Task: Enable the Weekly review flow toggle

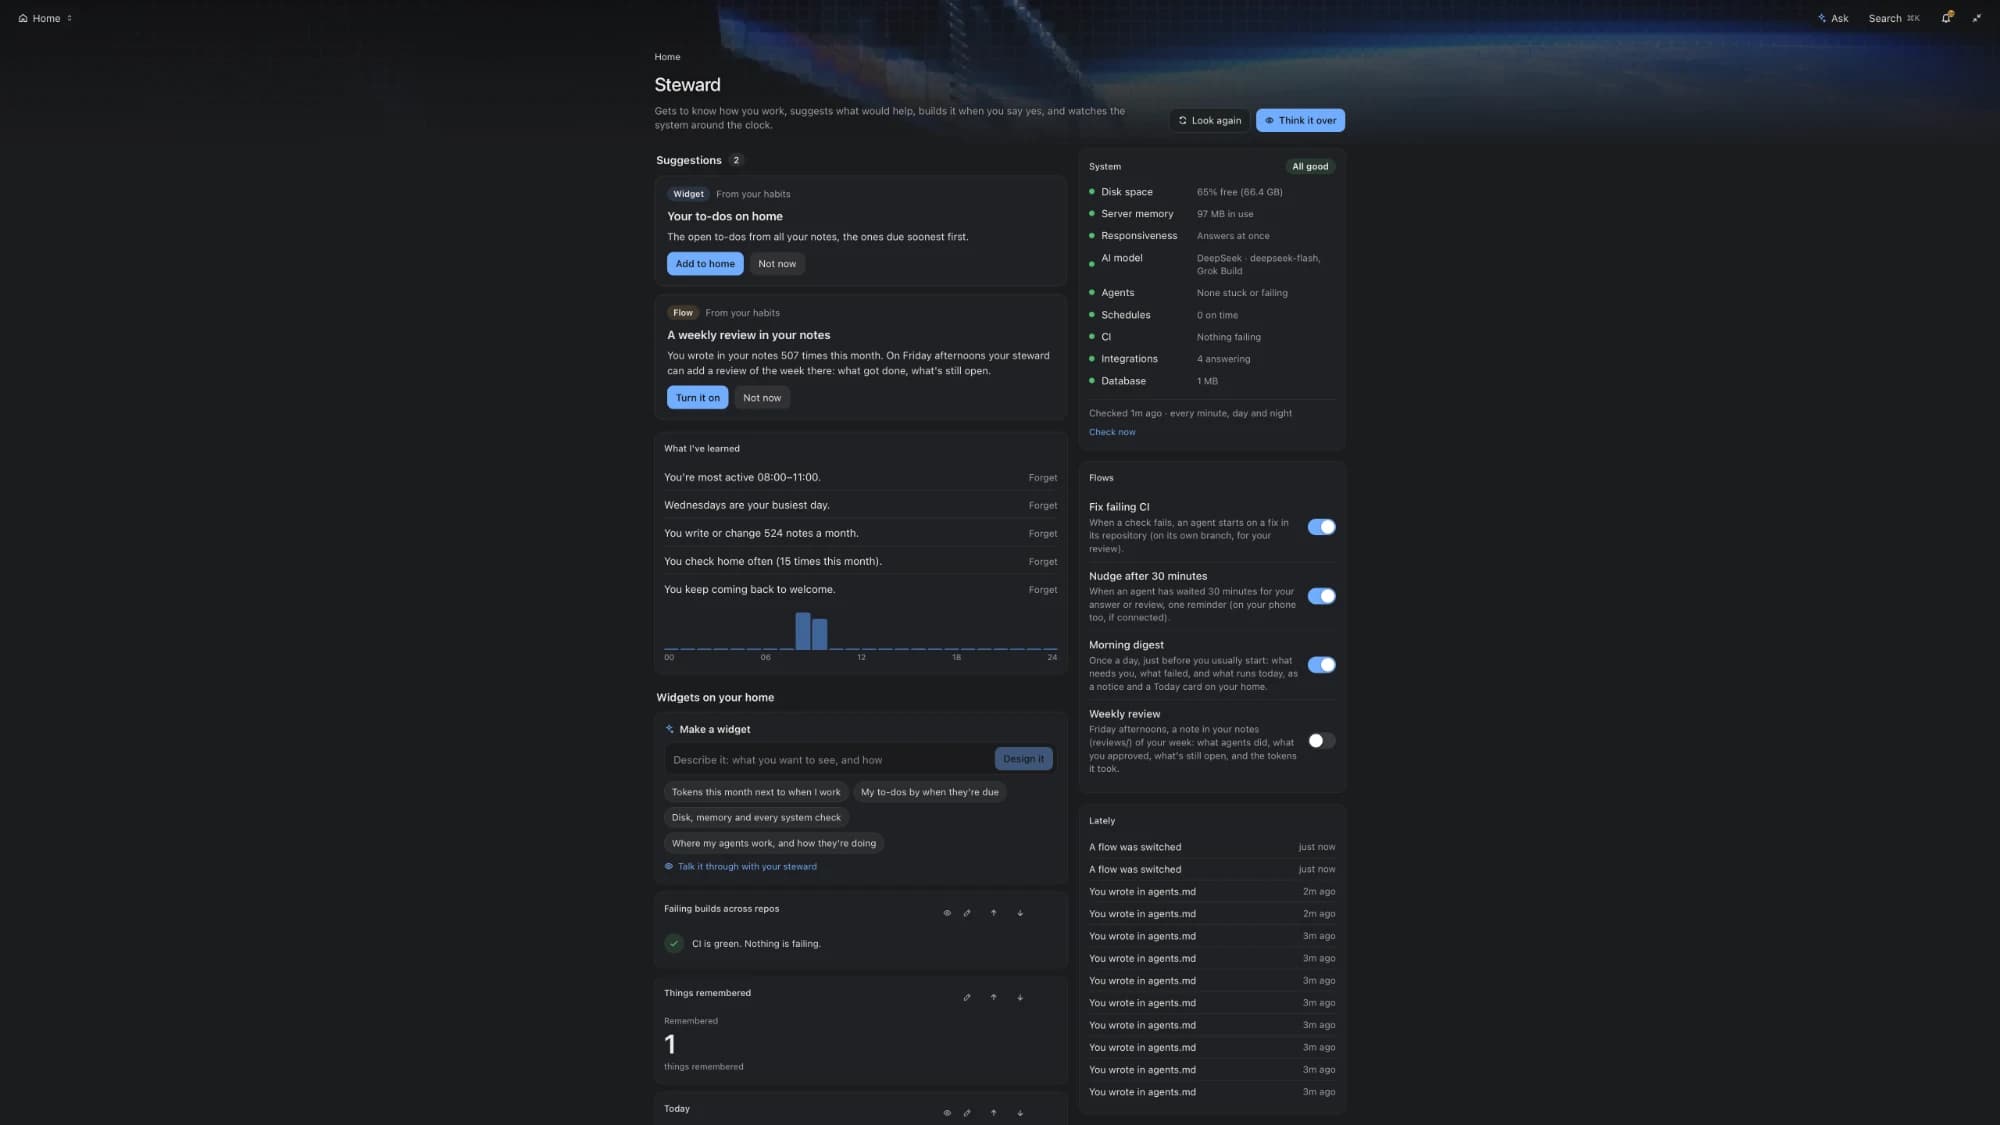Action: [1321, 741]
